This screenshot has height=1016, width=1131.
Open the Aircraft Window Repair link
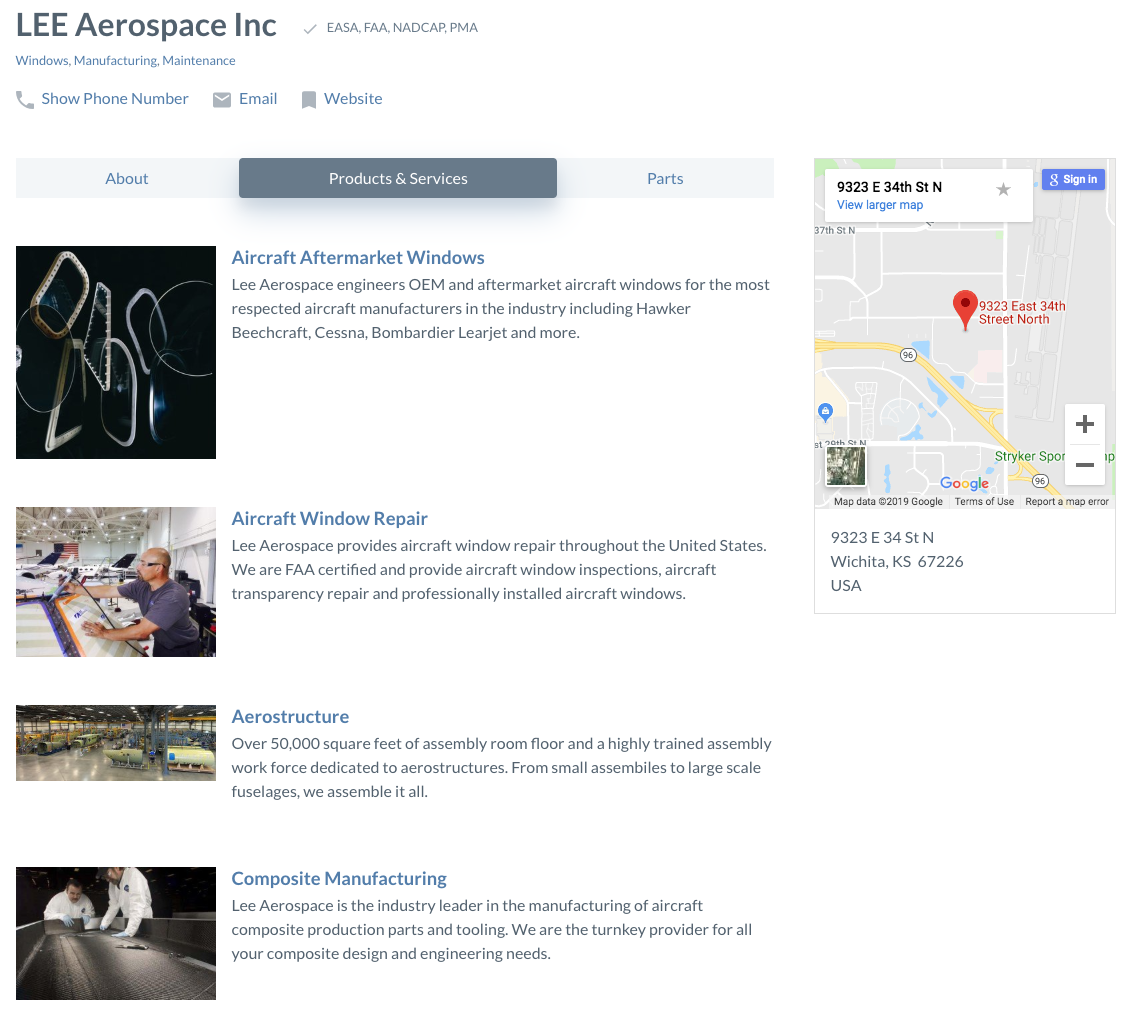coord(330,518)
